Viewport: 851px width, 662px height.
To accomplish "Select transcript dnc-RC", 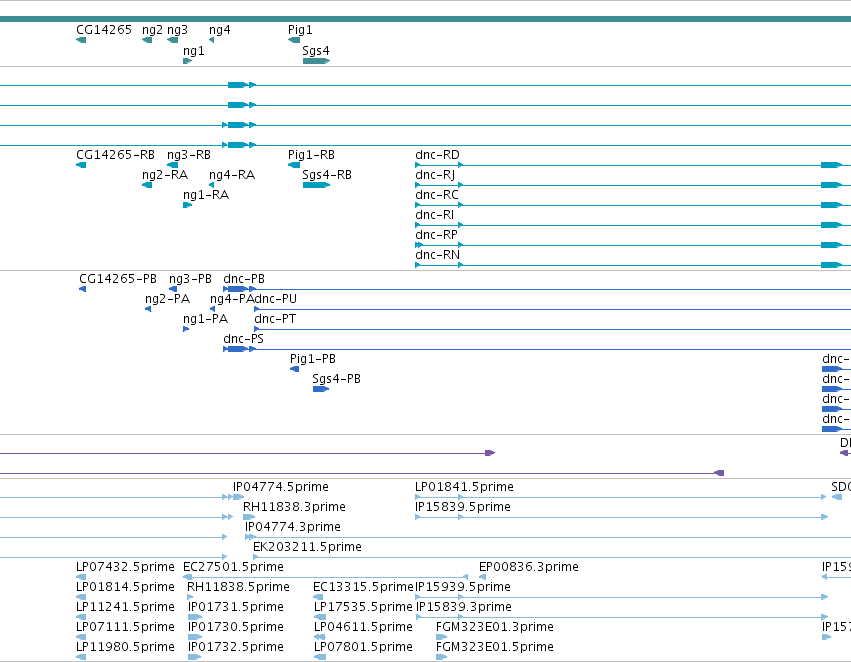I will (437, 195).
